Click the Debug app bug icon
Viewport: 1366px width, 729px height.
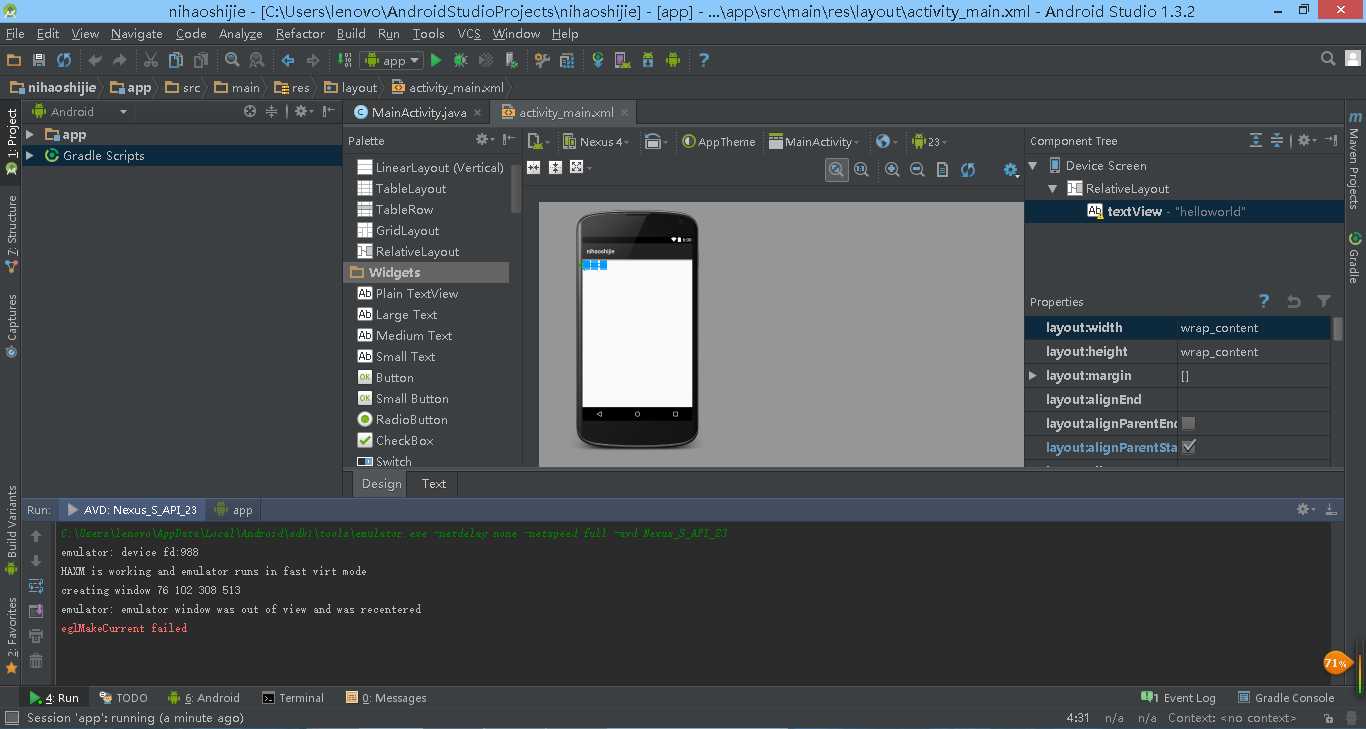click(x=460, y=61)
